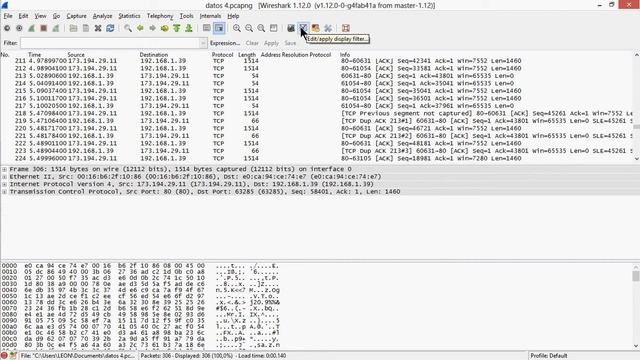Stop the running capture (red square)
This screenshot has width=640, height=360.
[44, 28]
